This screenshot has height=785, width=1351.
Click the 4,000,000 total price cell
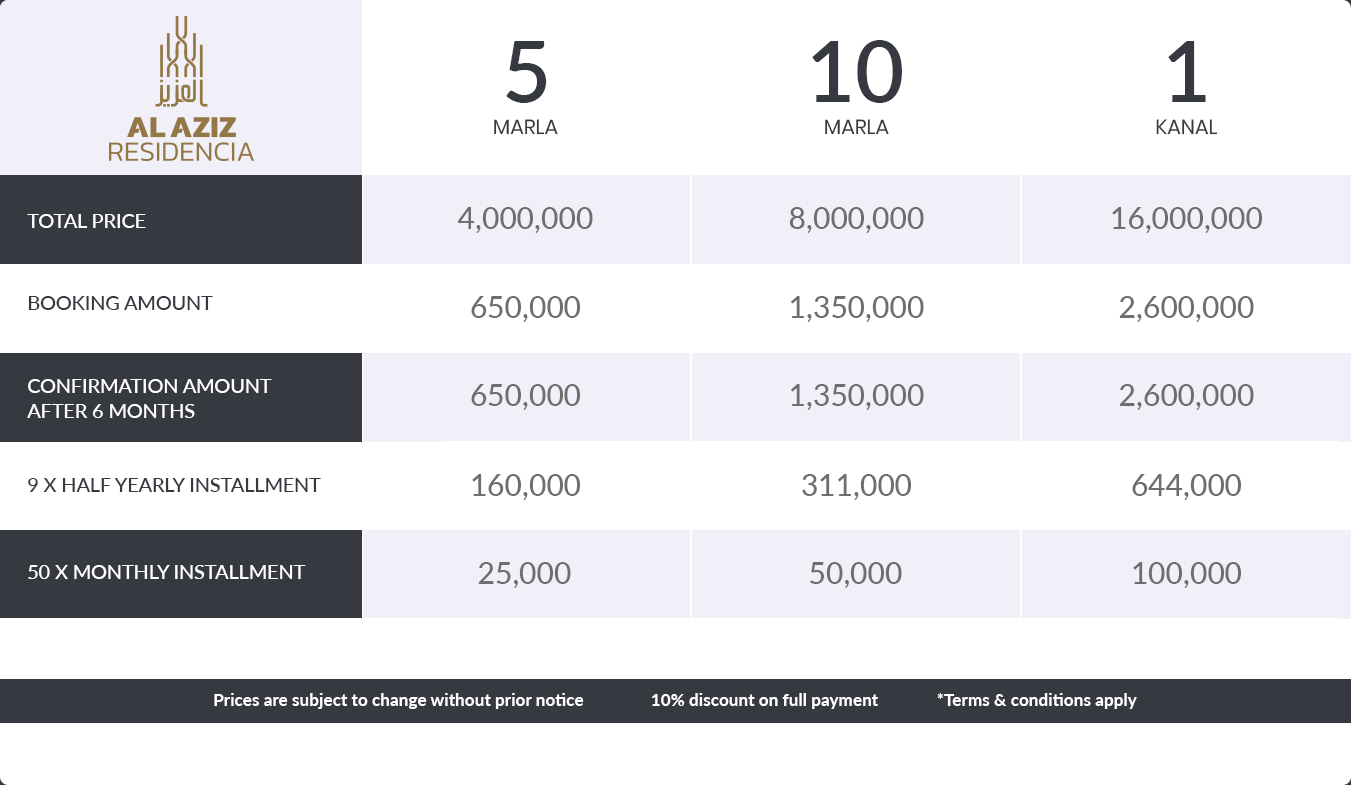525,218
